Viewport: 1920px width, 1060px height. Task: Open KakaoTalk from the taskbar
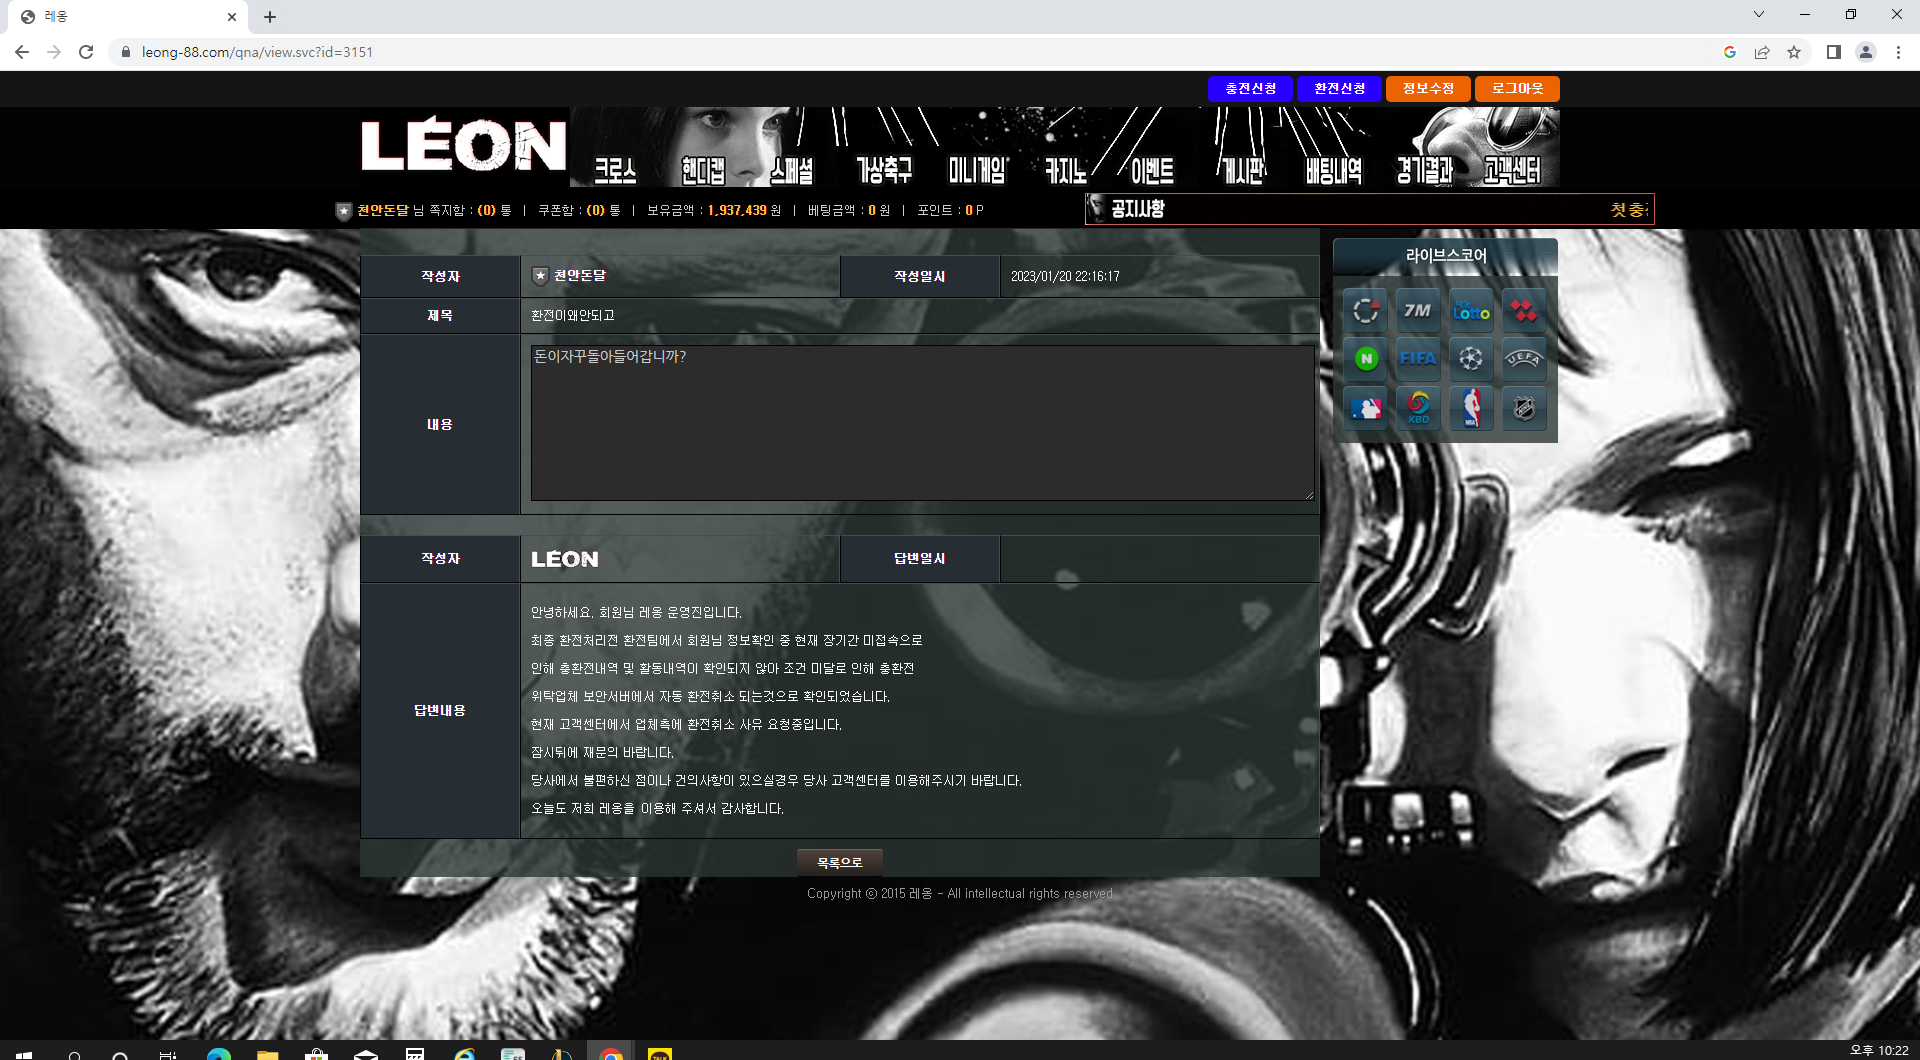(659, 1051)
